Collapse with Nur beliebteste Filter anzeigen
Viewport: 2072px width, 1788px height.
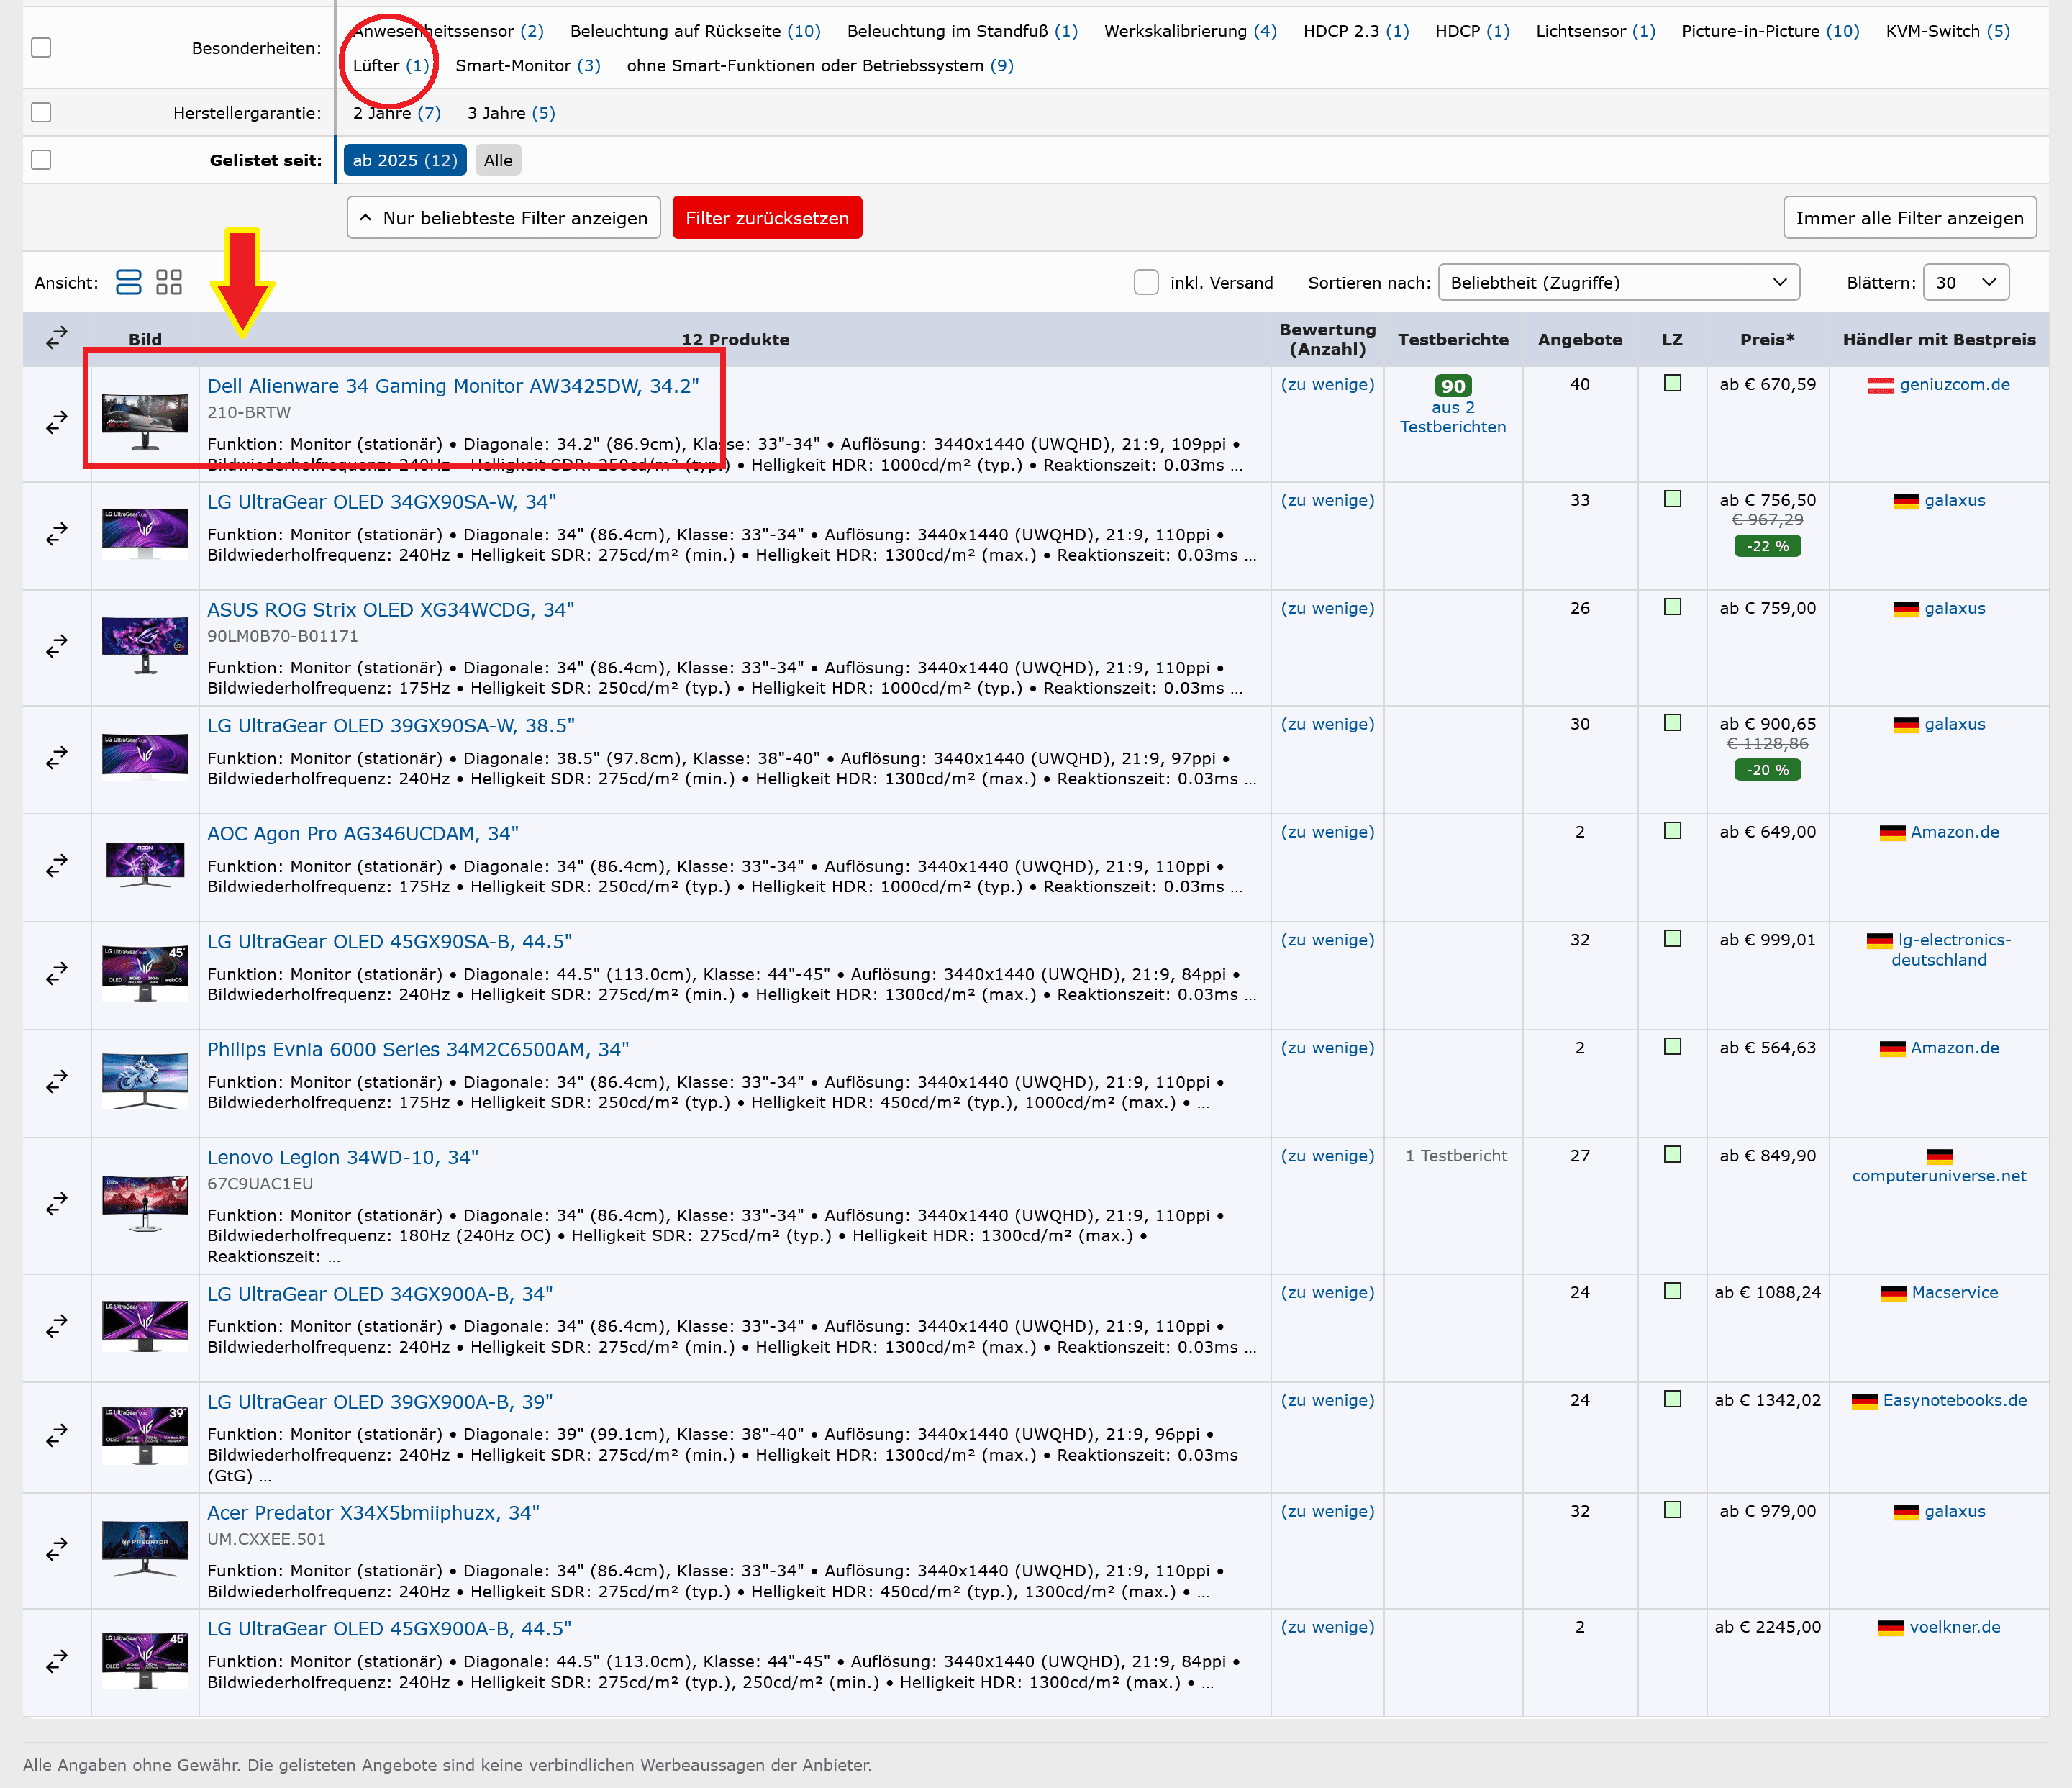(x=503, y=218)
